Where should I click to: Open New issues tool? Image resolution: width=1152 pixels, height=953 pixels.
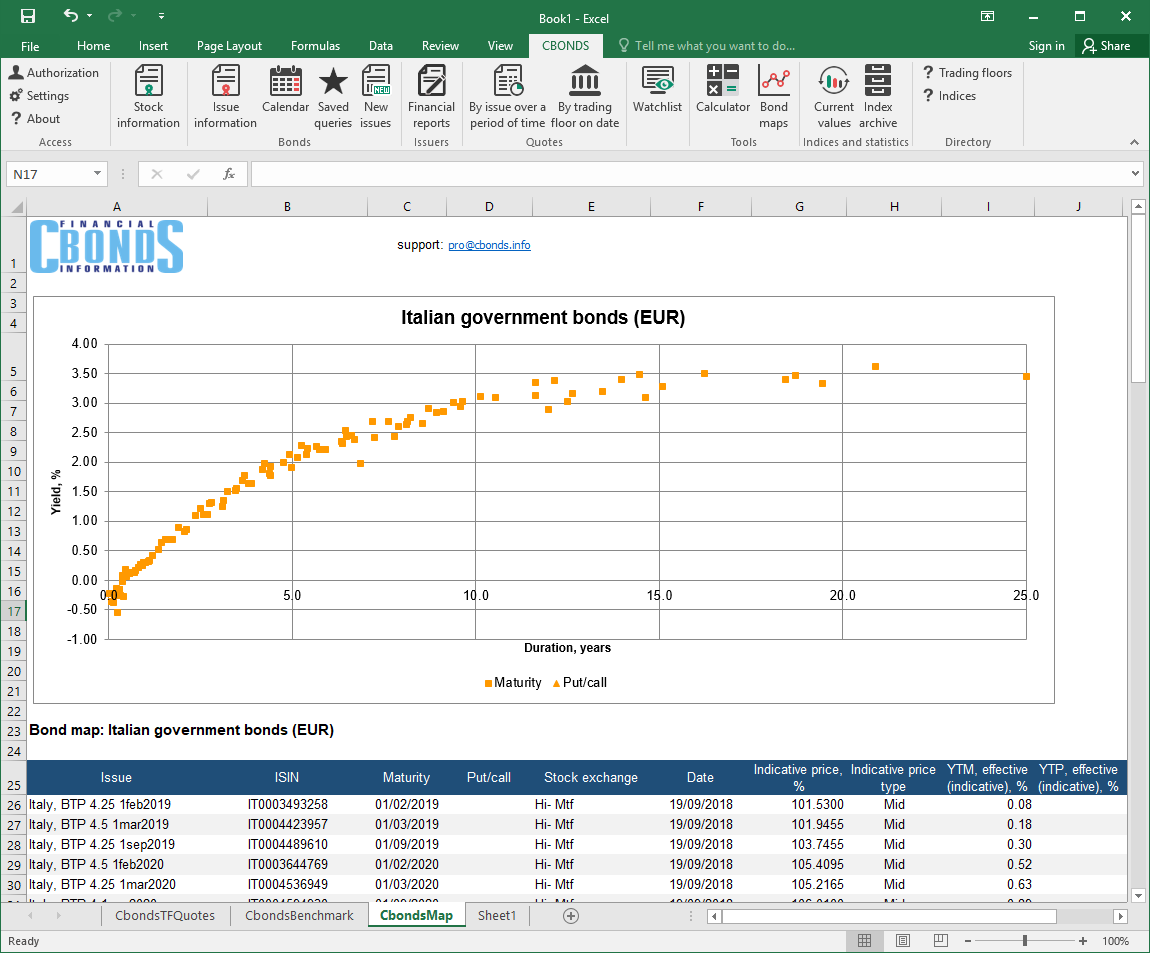[x=375, y=96]
